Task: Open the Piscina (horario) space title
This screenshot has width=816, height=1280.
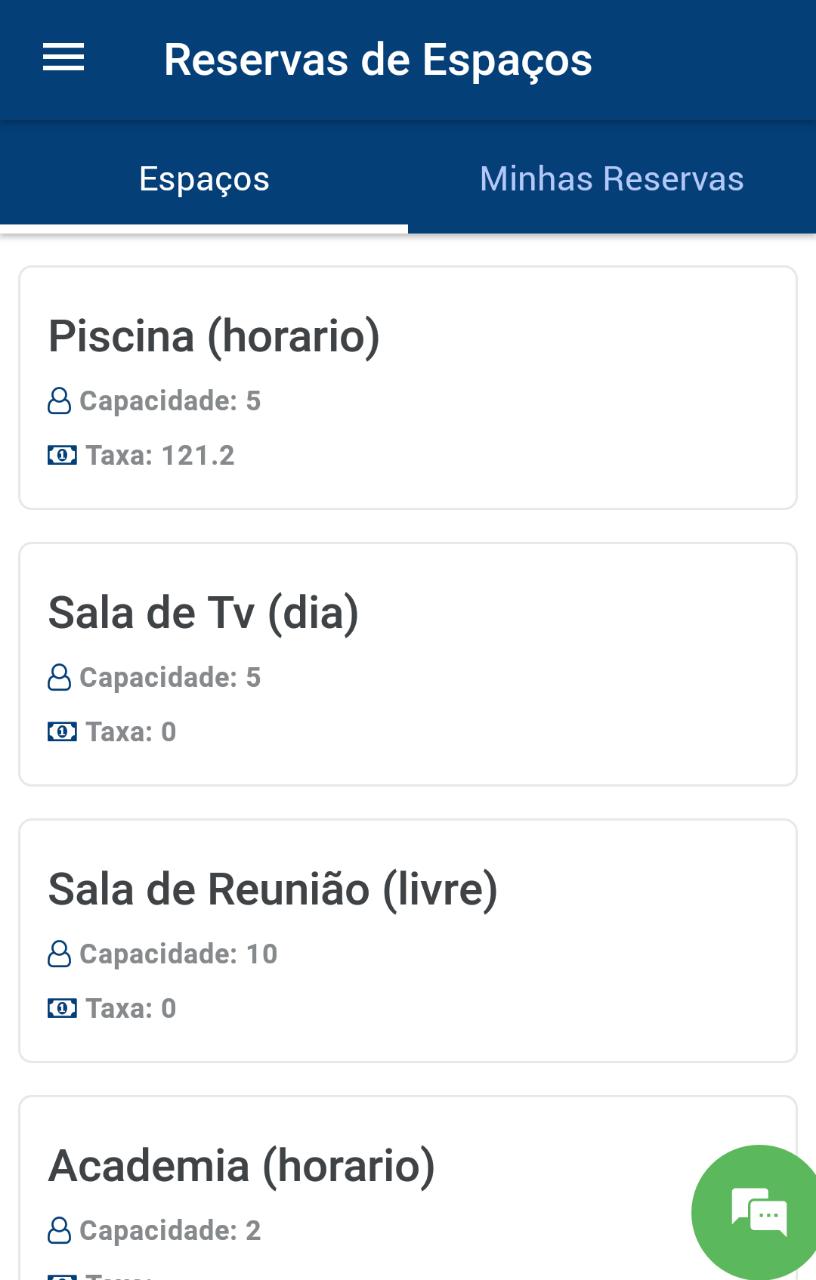Action: [x=214, y=336]
